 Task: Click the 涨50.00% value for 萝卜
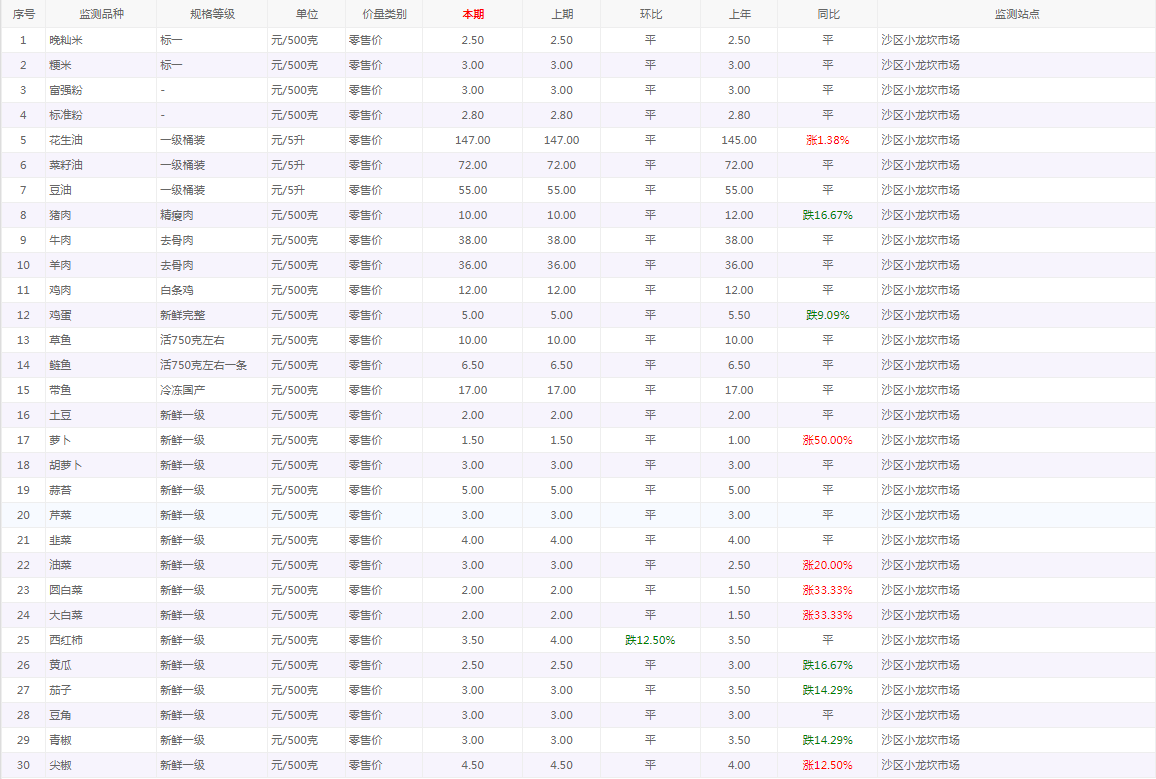pos(828,440)
